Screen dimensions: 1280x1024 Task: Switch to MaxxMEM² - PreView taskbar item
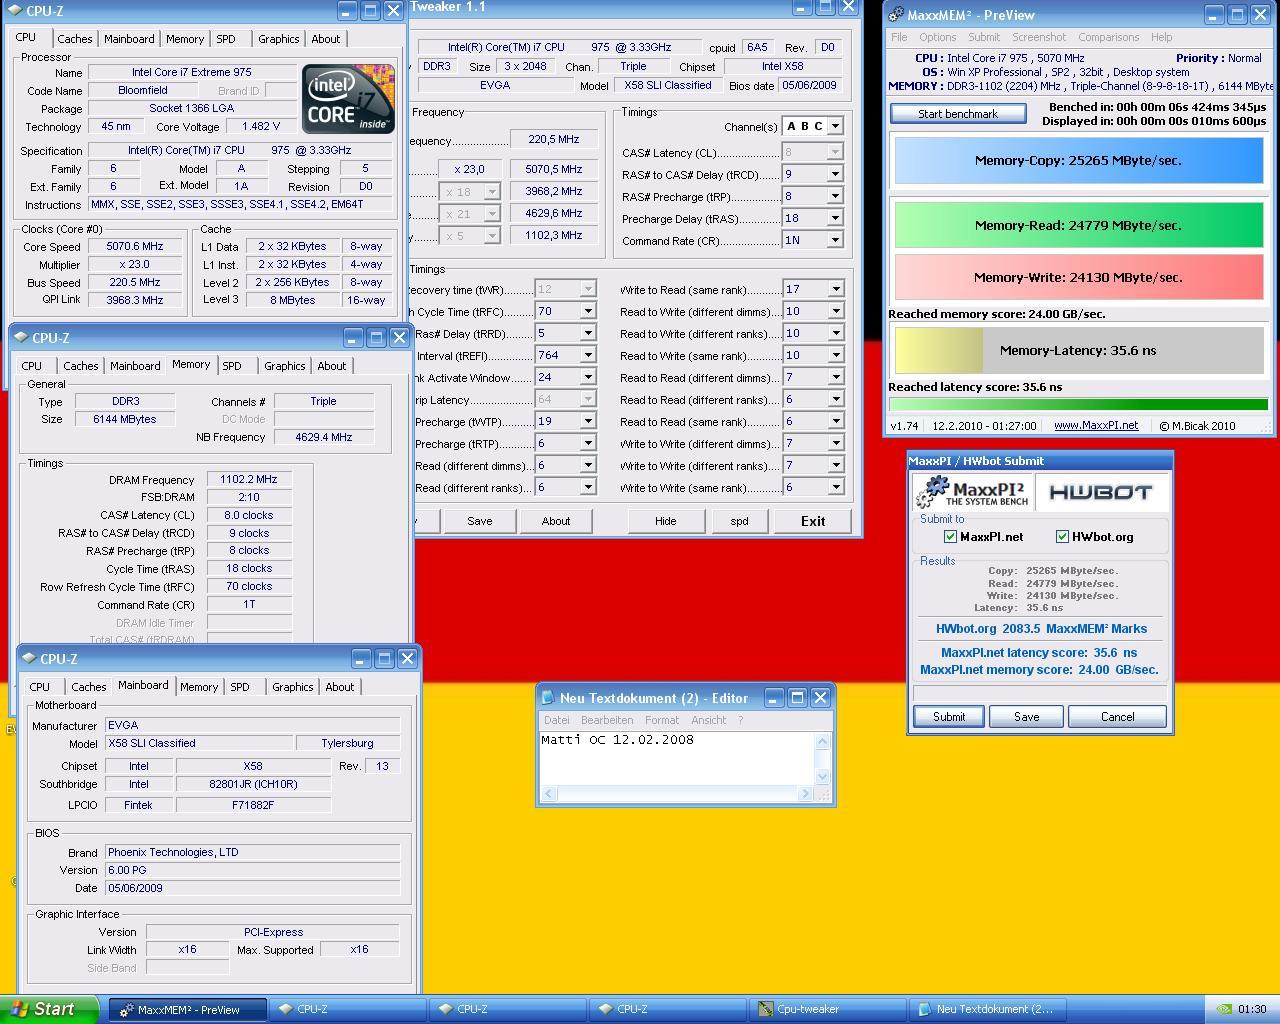(188, 1009)
